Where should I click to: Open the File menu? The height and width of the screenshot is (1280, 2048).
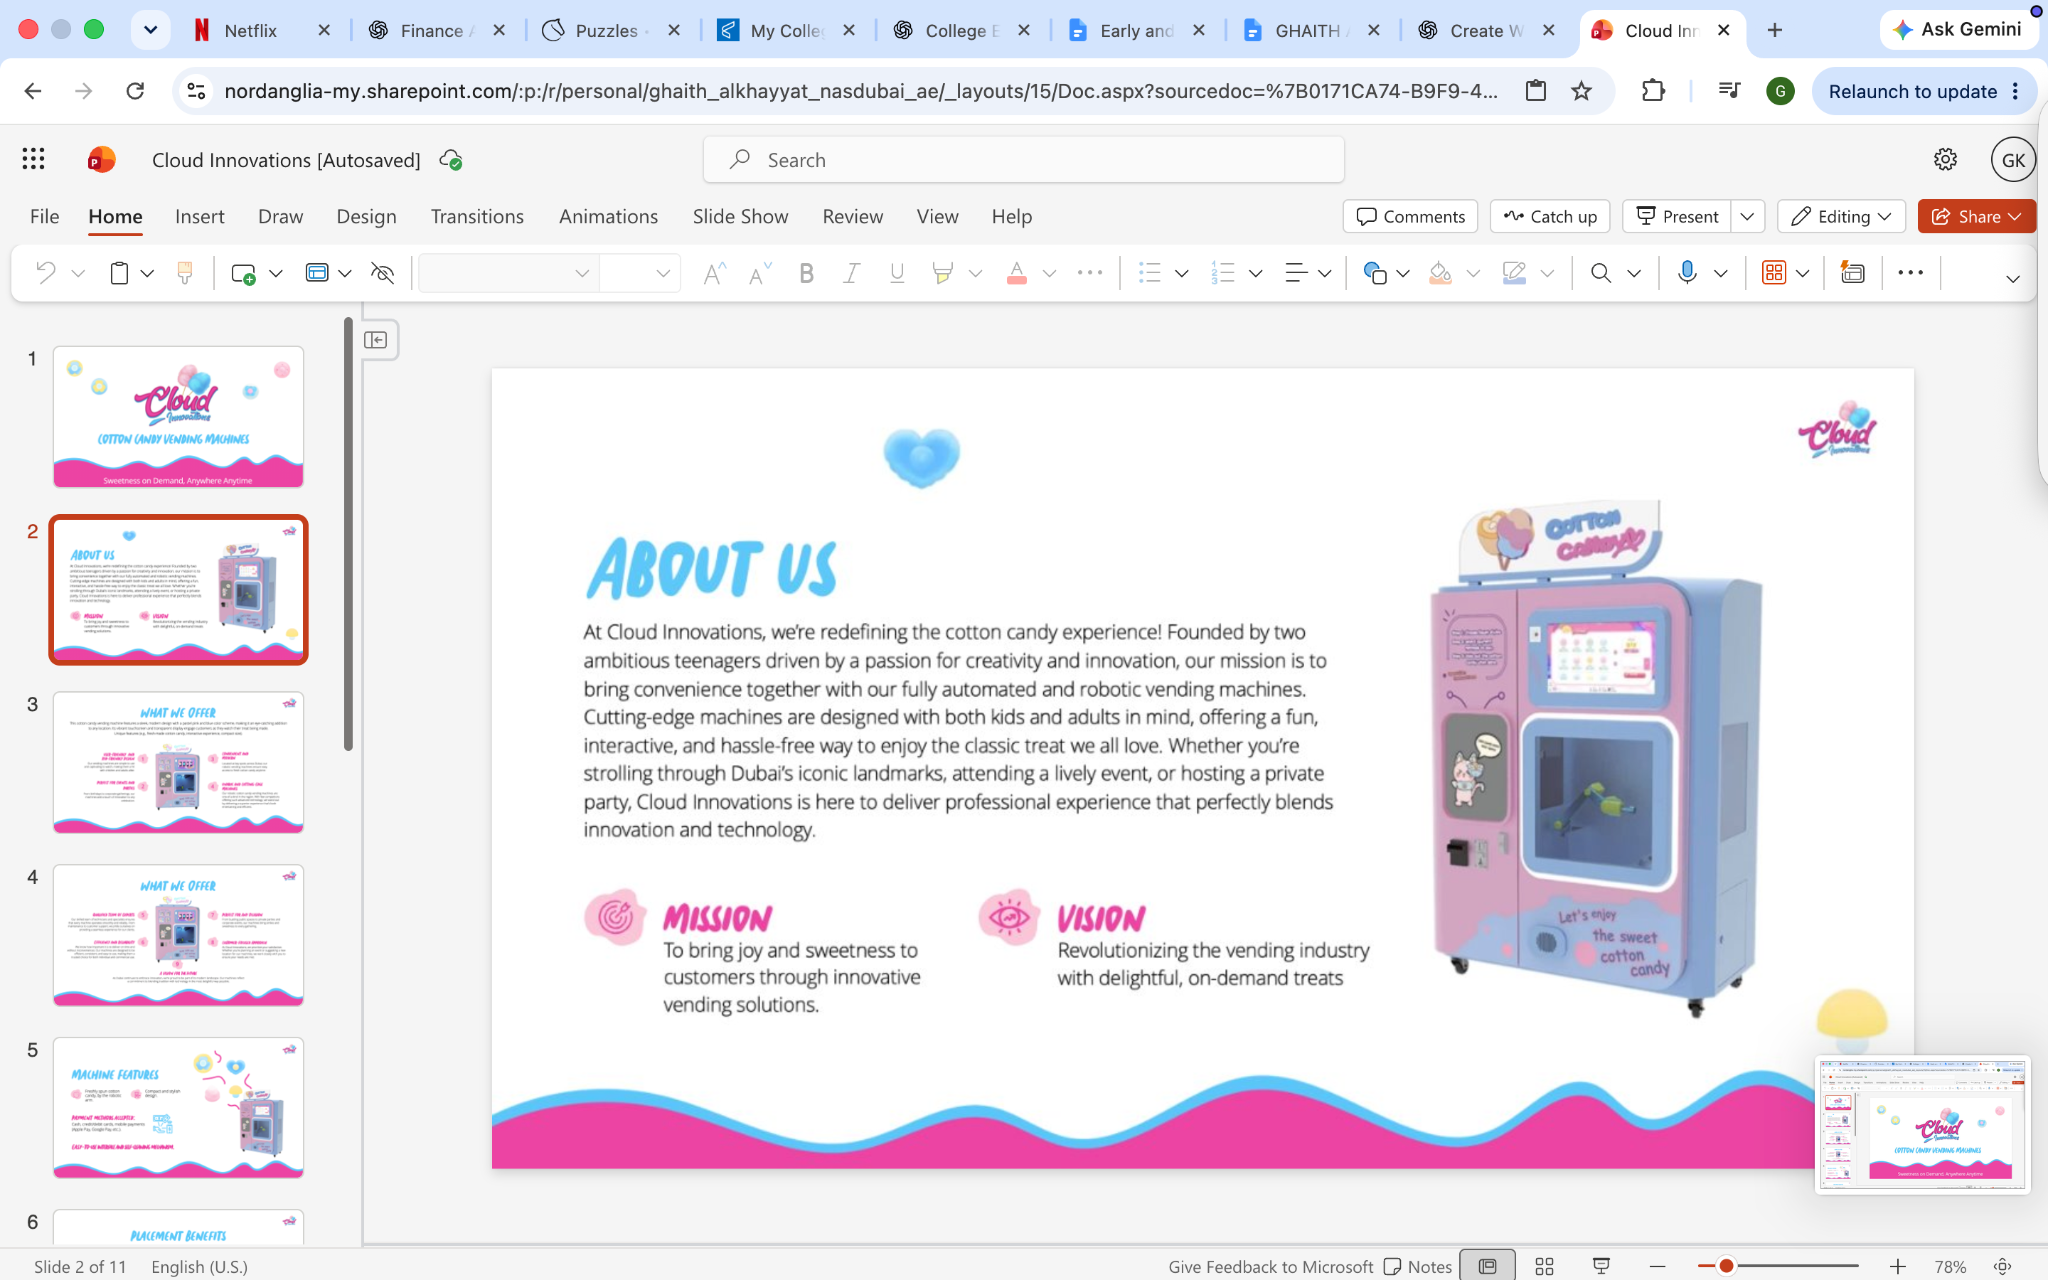pos(44,216)
